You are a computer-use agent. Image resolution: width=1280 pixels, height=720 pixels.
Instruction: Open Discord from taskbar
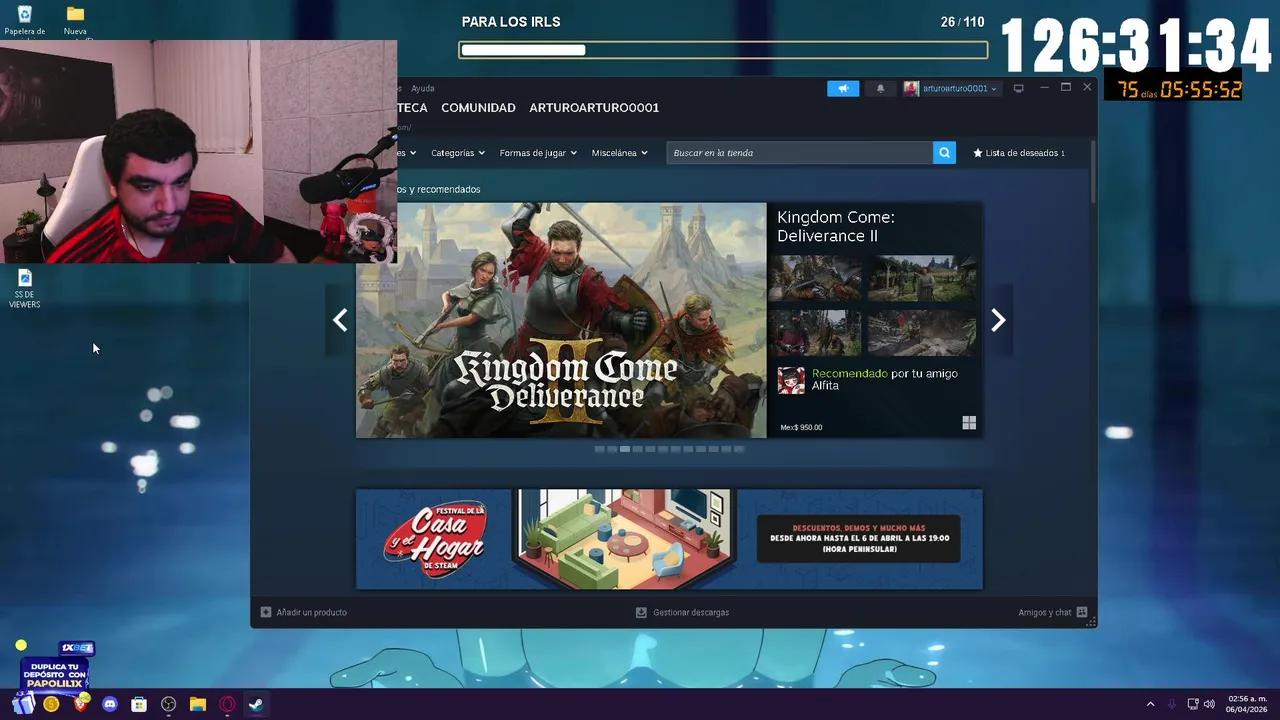(x=110, y=704)
